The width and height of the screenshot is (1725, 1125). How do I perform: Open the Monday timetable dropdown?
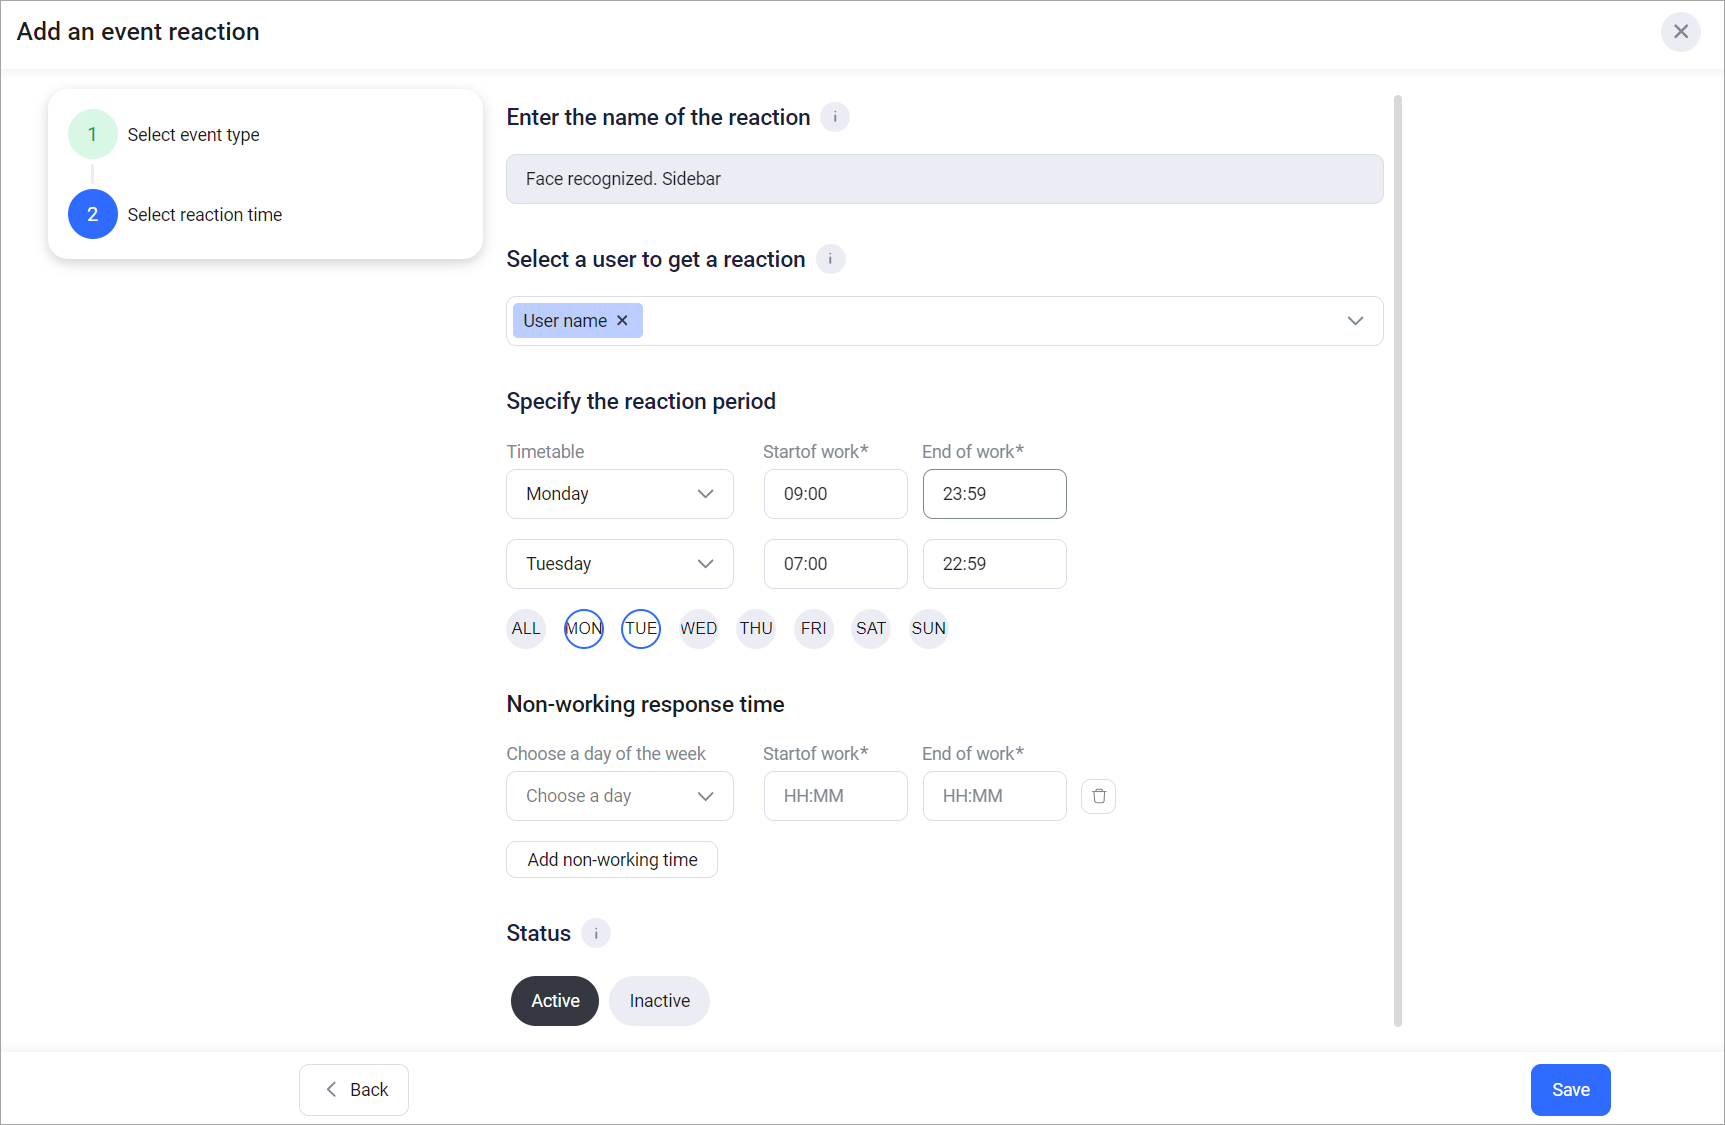[619, 494]
